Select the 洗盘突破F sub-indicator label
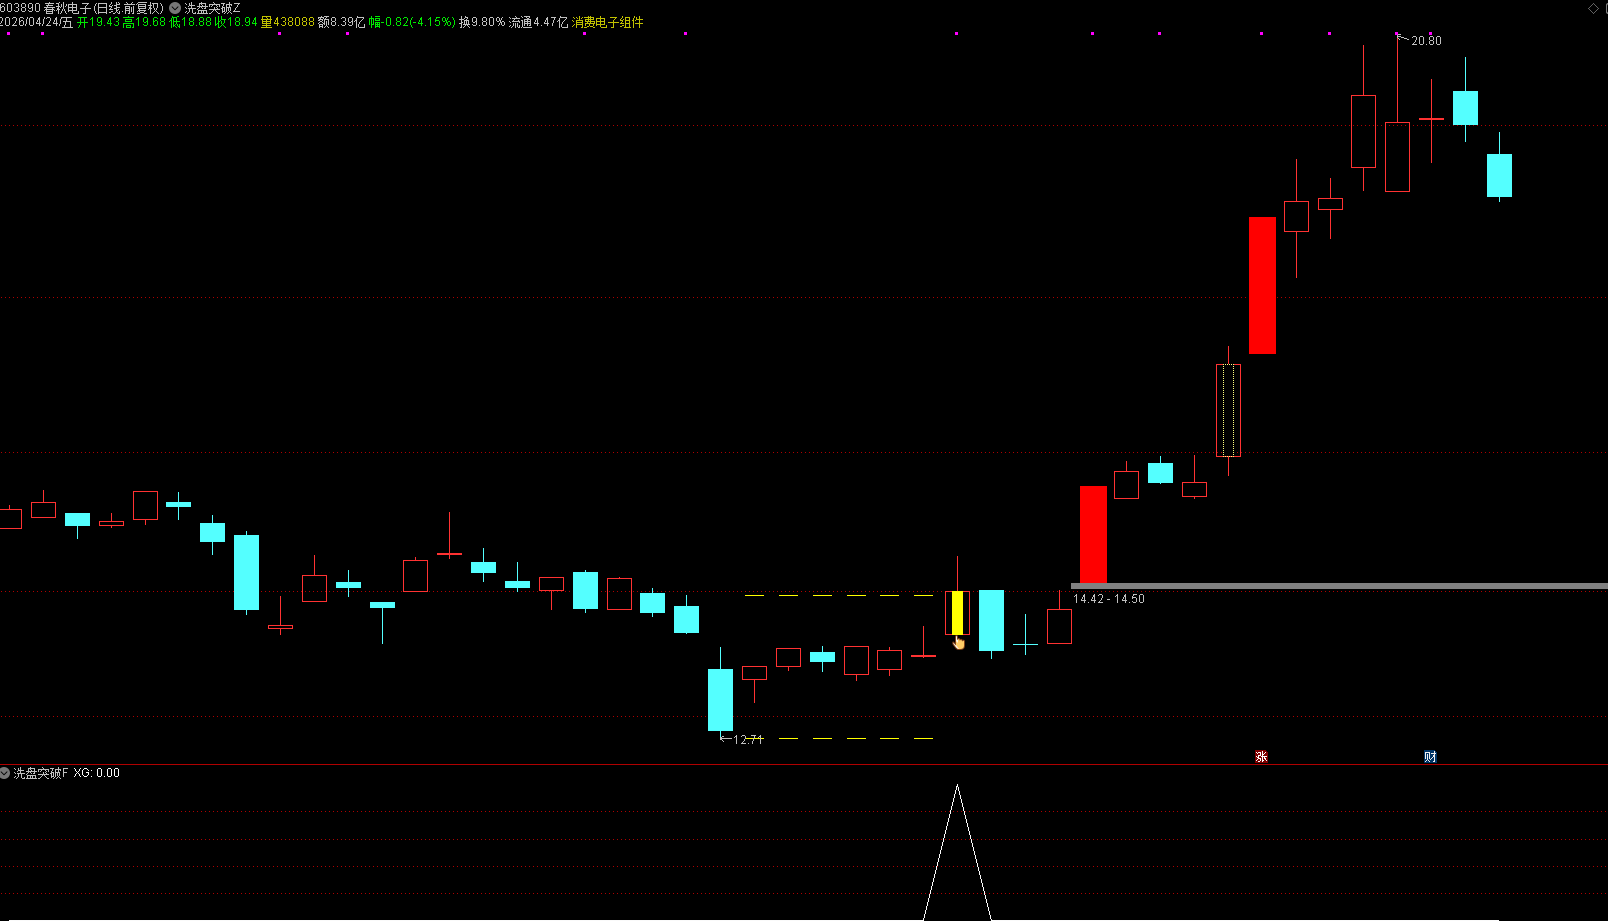1608x921 pixels. click(41, 773)
